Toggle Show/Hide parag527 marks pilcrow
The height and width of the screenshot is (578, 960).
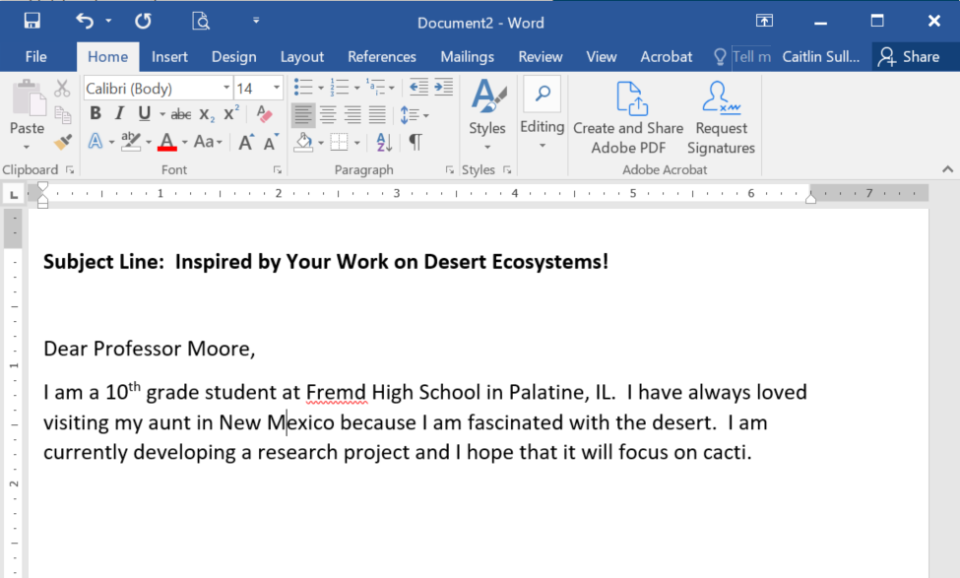[415, 142]
